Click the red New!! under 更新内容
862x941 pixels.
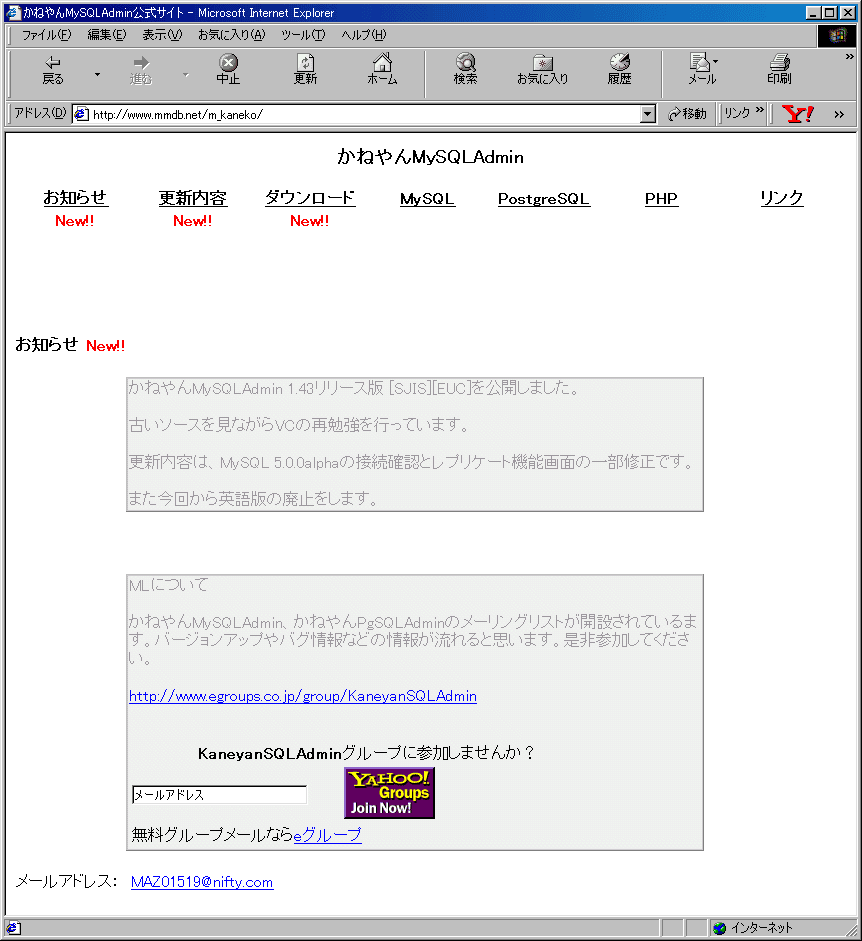click(193, 221)
